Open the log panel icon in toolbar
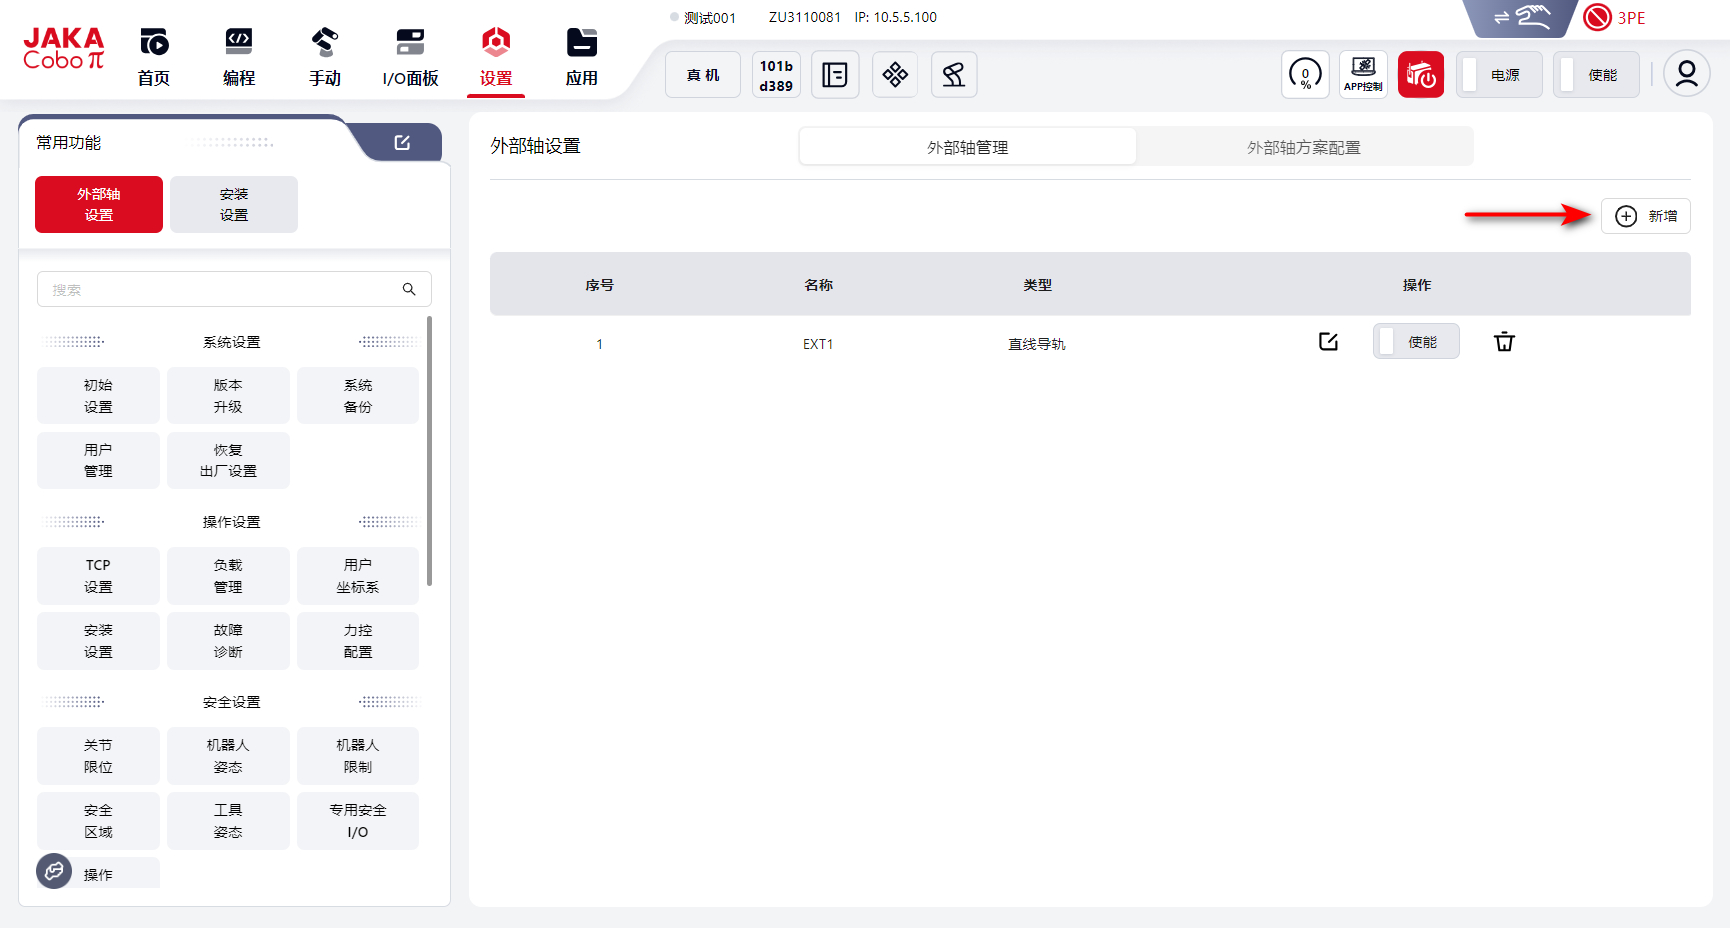This screenshot has height=928, width=1730. pyautogui.click(x=835, y=74)
